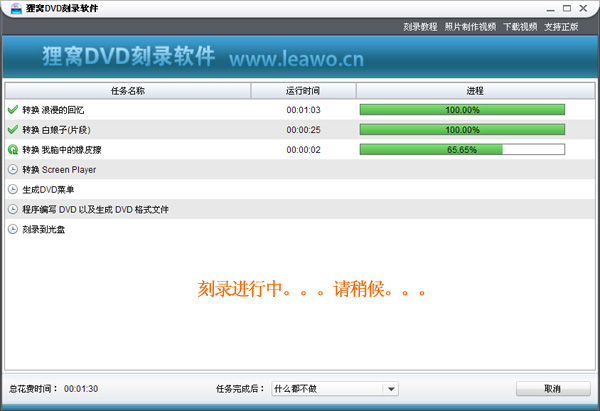
Task: Click the app logo icon in the title bar
Action: pyautogui.click(x=16, y=8)
